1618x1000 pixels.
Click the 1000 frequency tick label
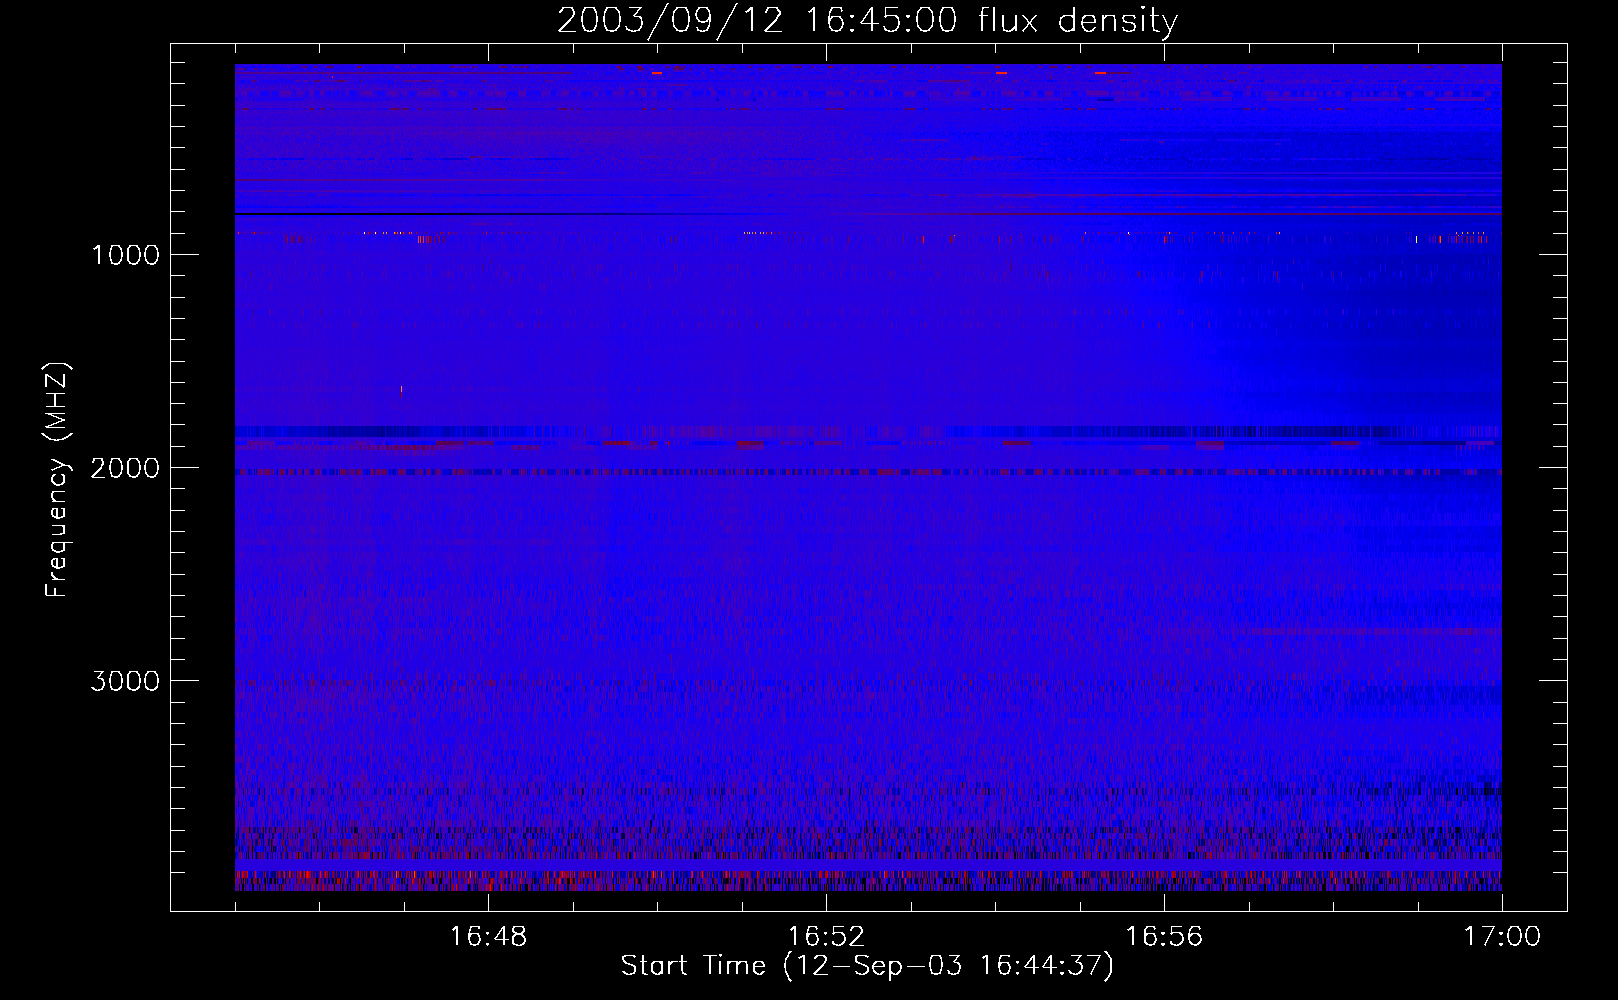pos(125,254)
